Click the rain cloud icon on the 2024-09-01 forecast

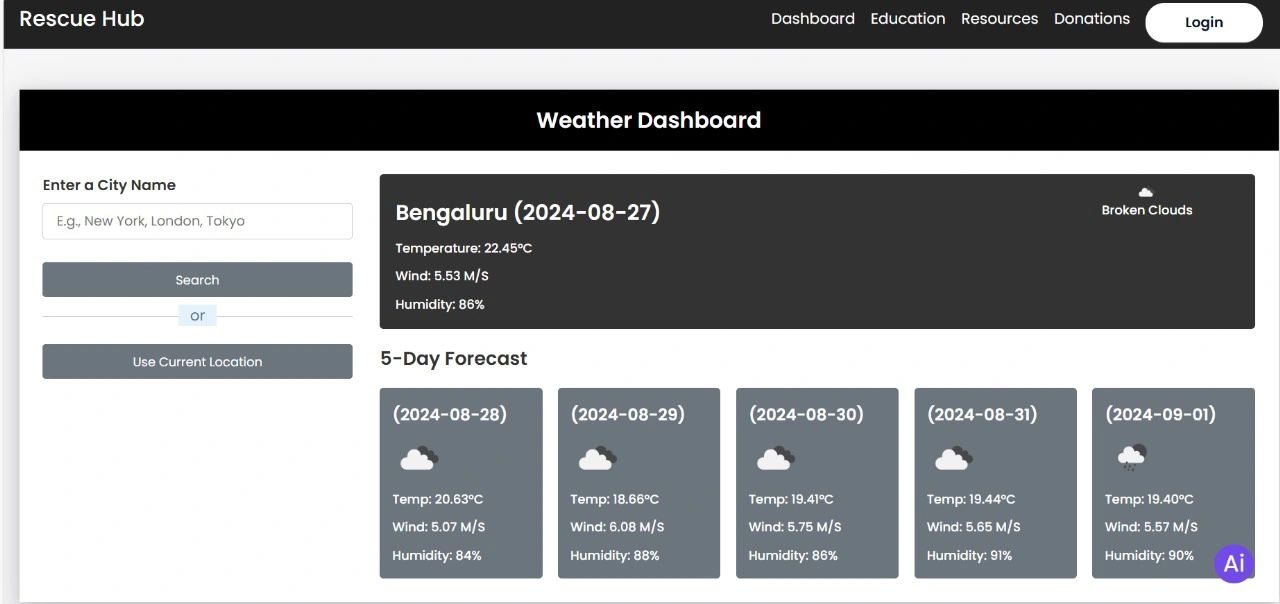(x=1131, y=458)
